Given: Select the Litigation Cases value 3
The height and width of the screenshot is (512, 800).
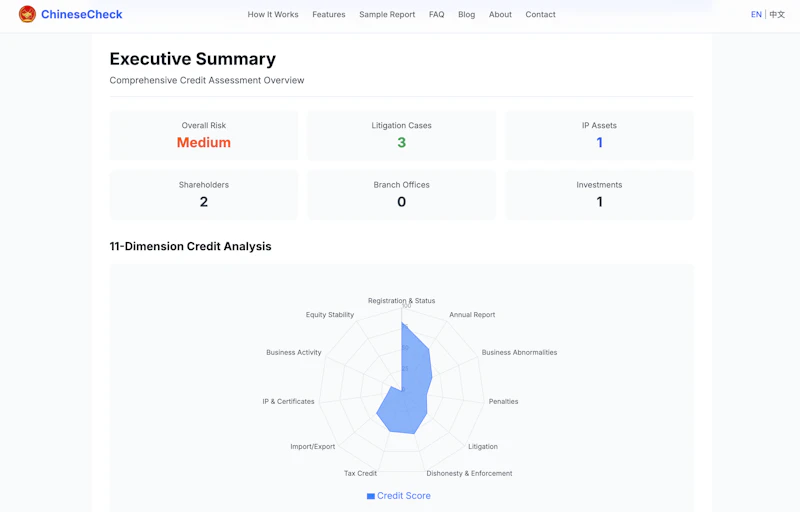Looking at the screenshot, I should pos(402,143).
